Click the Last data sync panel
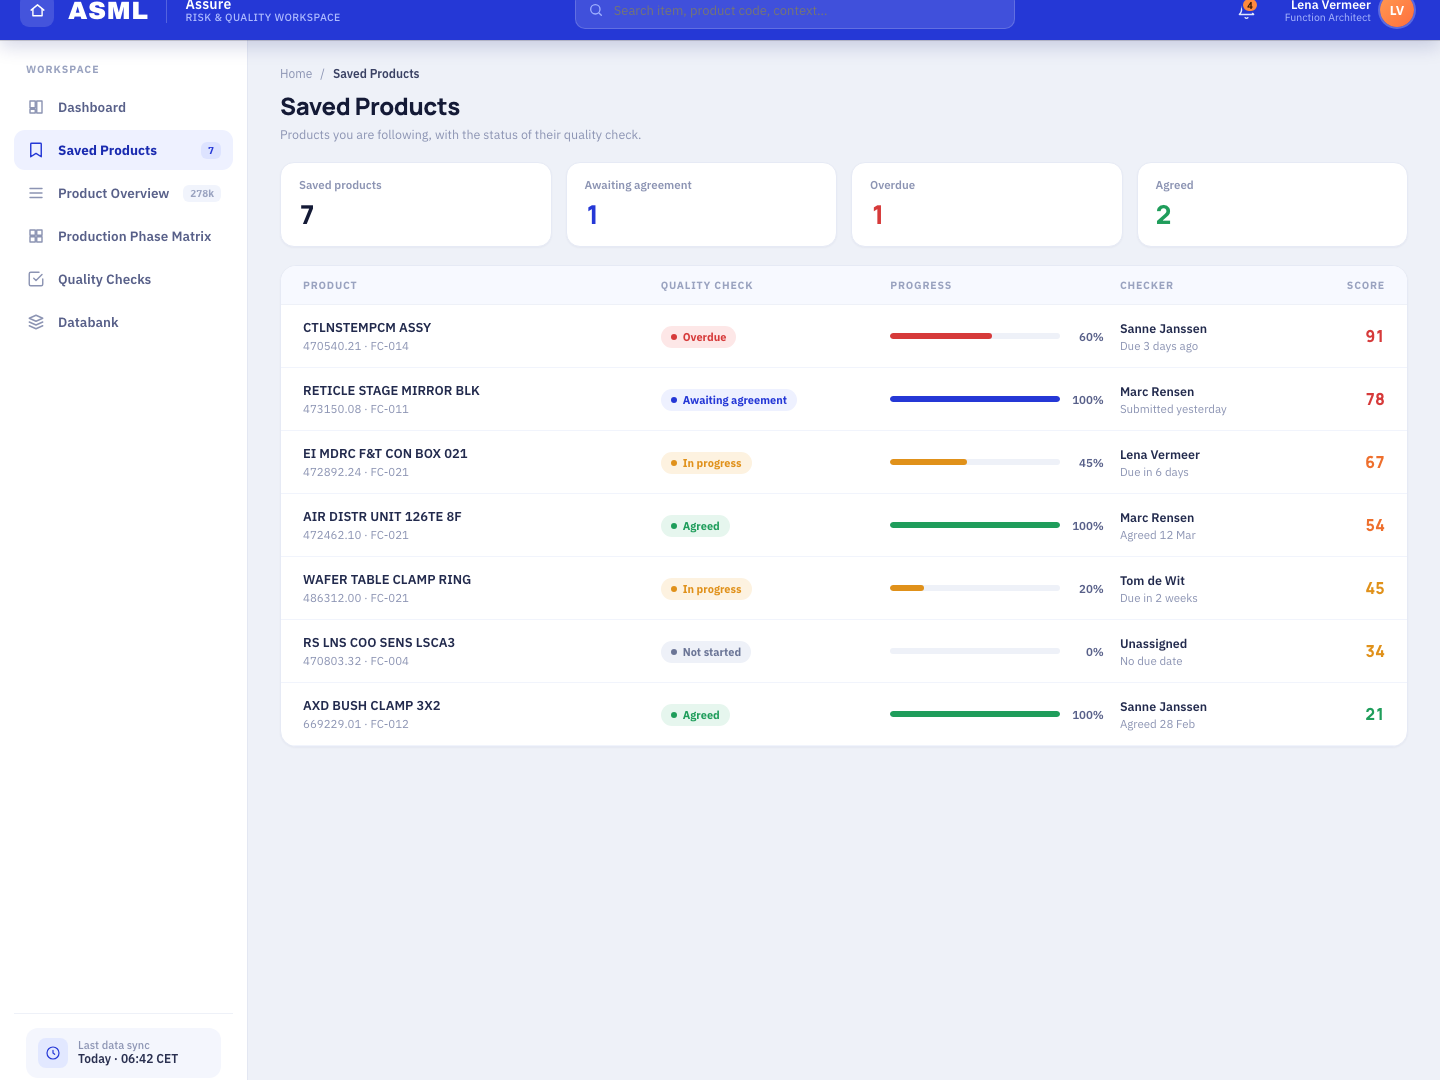 pos(123,1053)
